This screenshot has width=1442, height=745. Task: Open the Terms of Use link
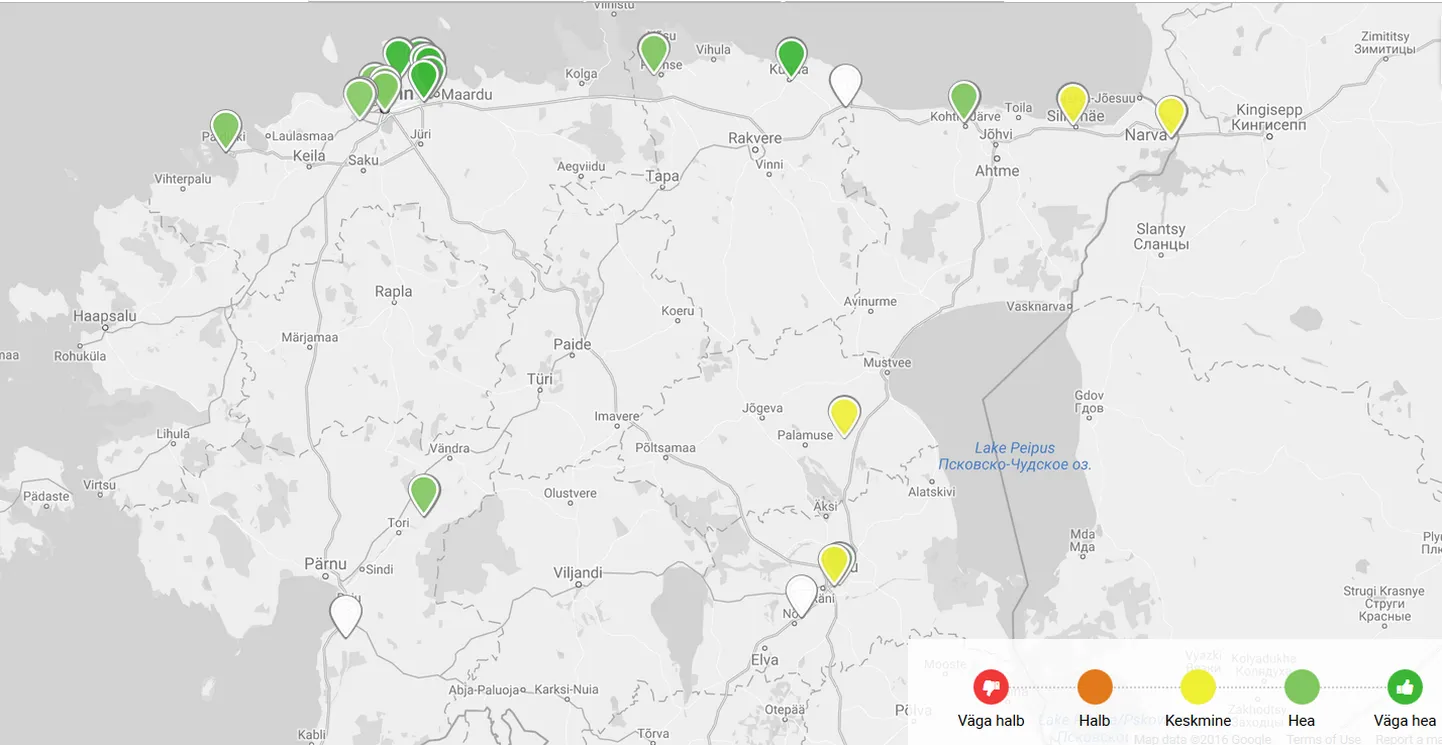point(1323,739)
